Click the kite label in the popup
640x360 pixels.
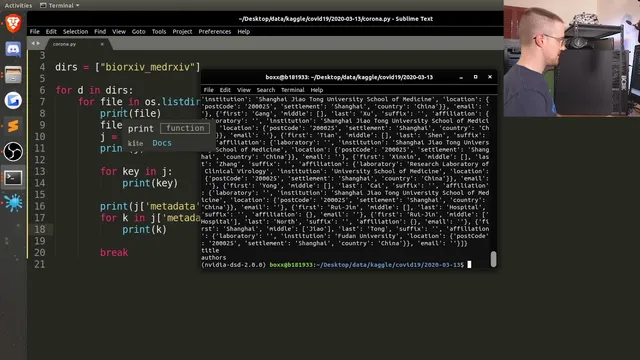coord(135,143)
